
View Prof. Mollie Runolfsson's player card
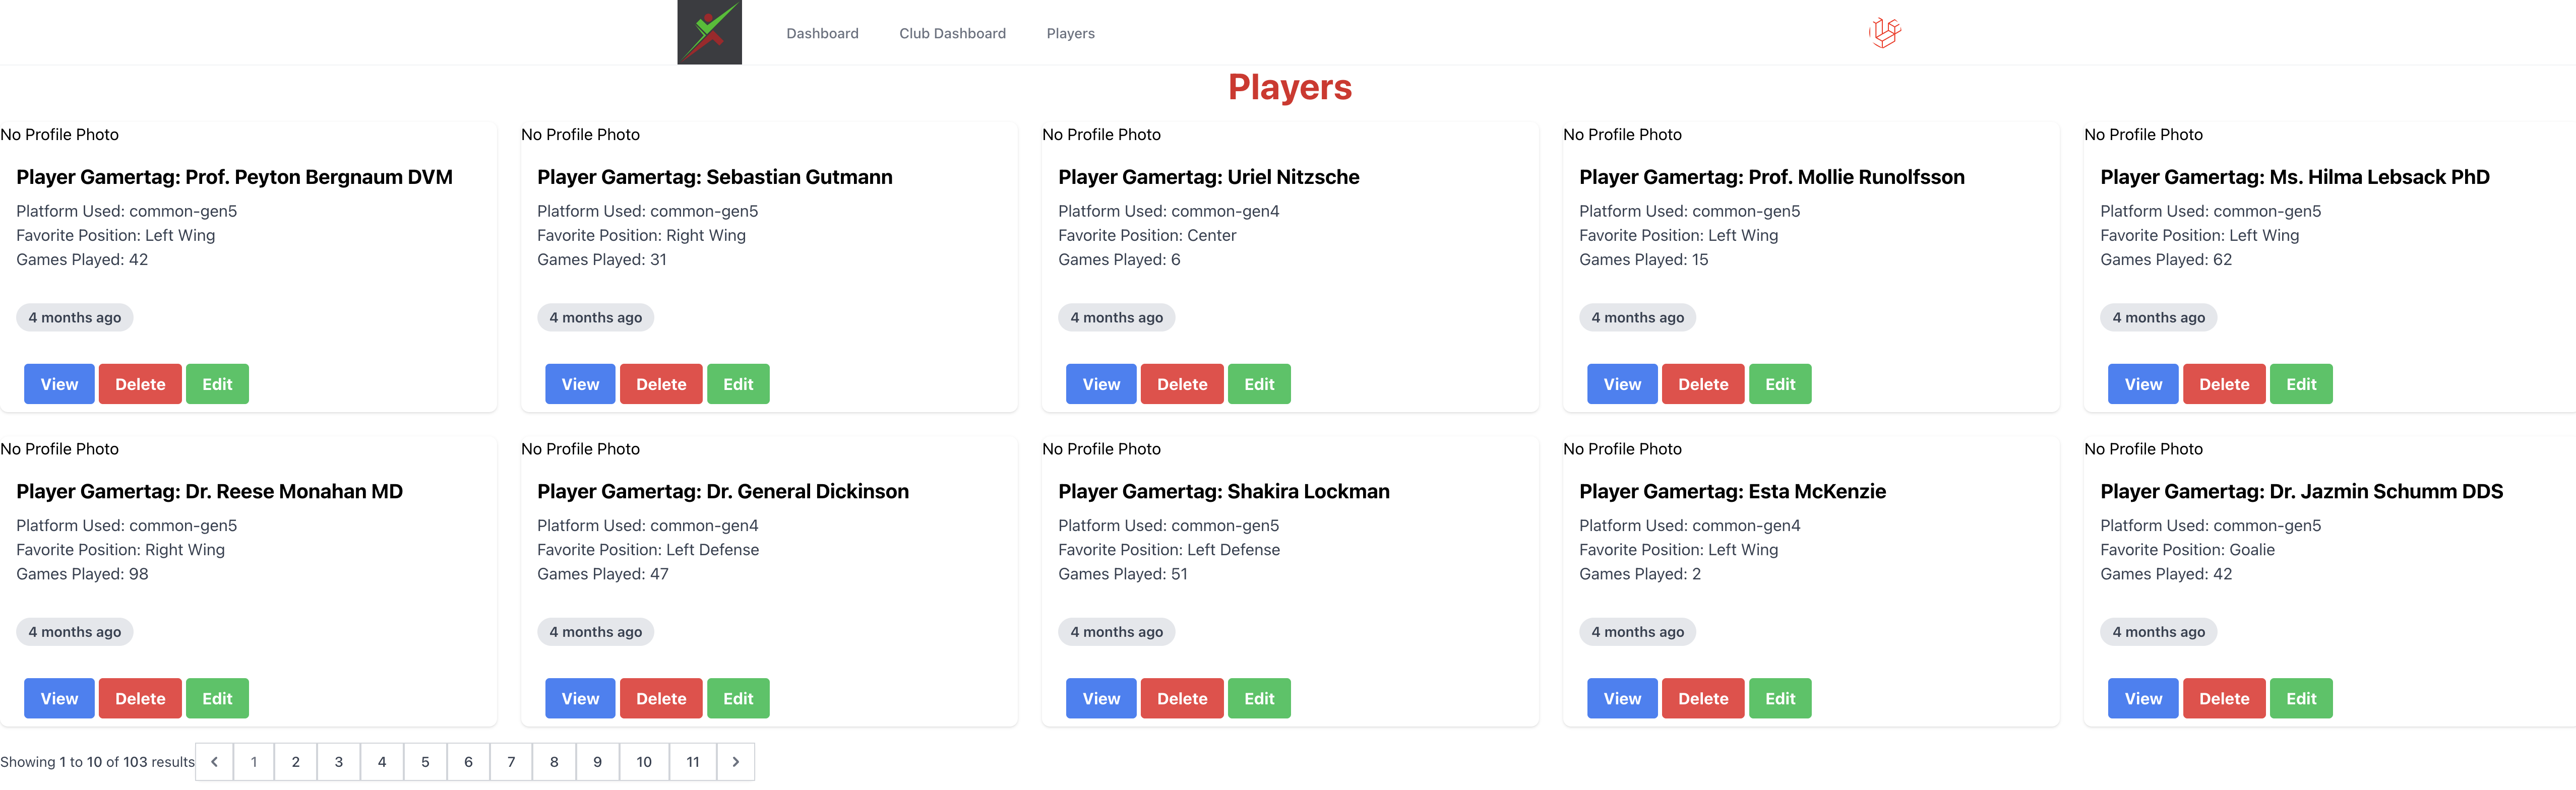(1622, 384)
